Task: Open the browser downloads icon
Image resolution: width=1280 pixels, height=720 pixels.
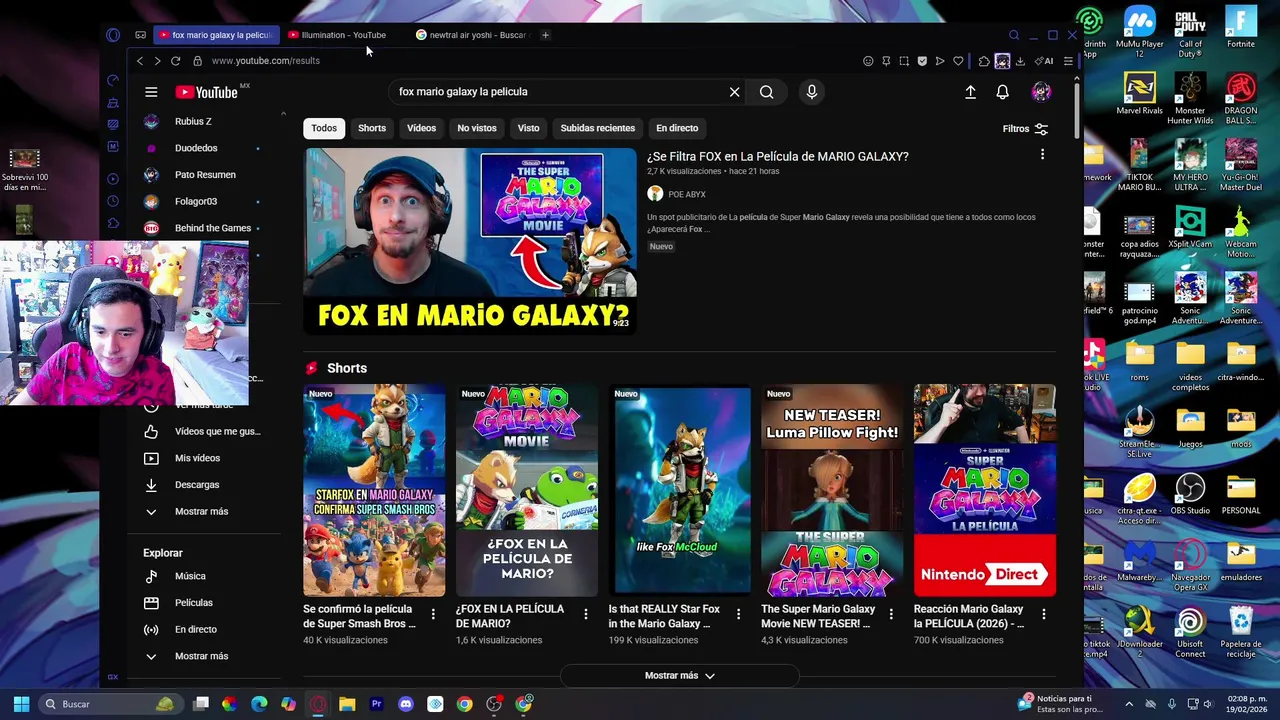Action: click(x=1020, y=61)
